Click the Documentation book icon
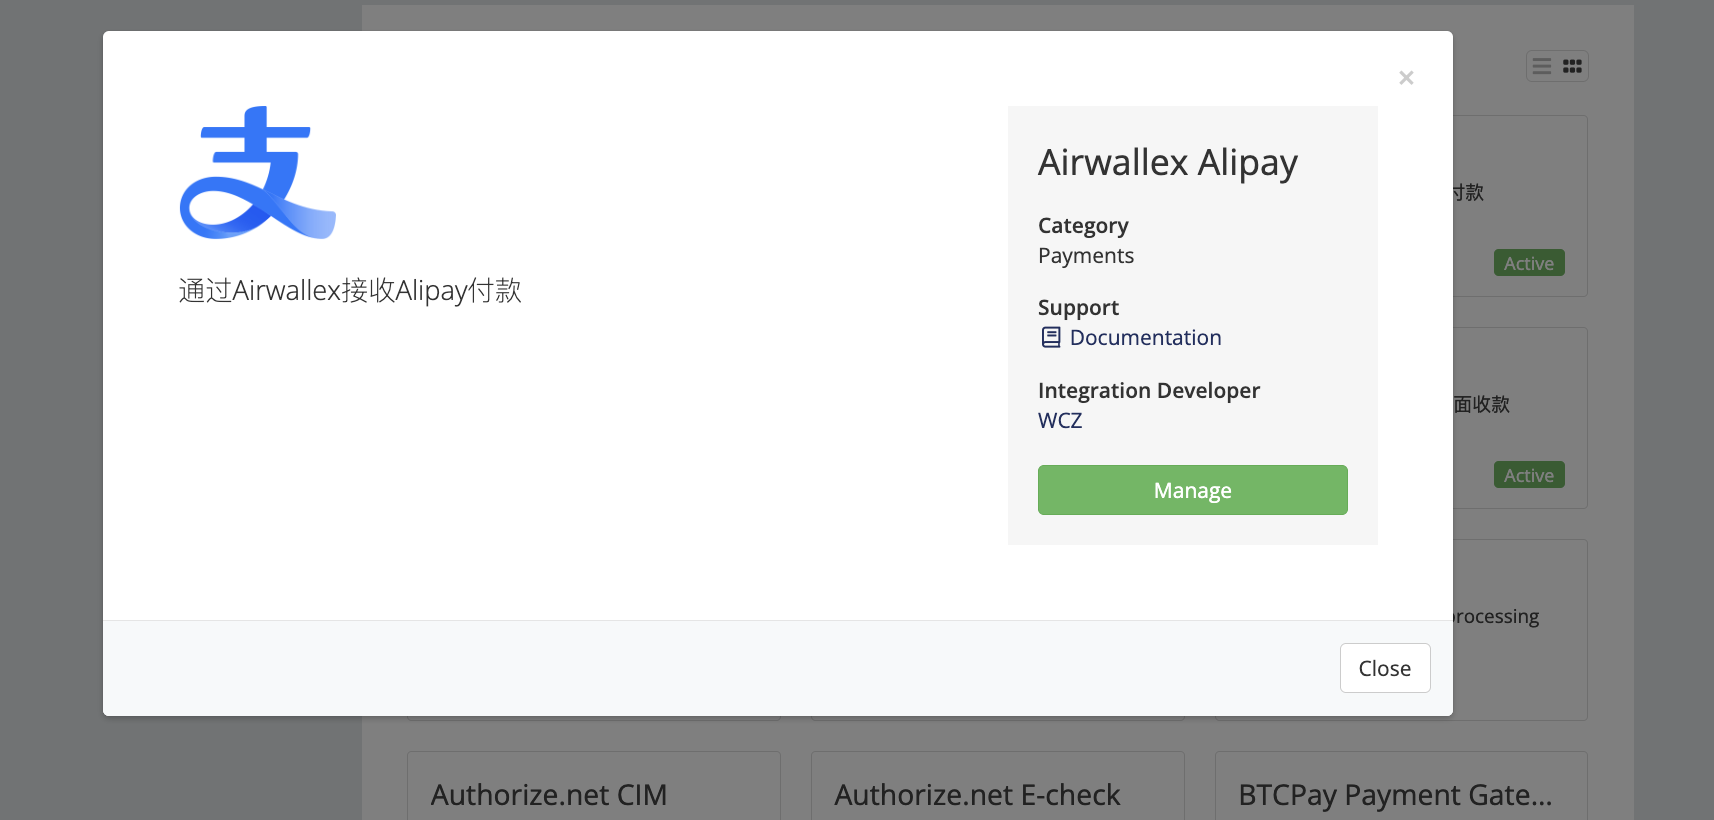This screenshot has height=820, width=1714. pos(1050,338)
